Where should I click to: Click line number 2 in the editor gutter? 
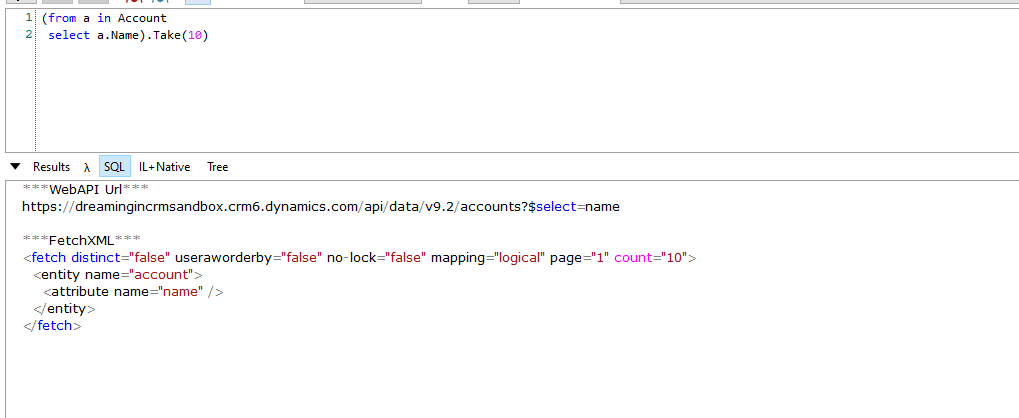(29, 35)
